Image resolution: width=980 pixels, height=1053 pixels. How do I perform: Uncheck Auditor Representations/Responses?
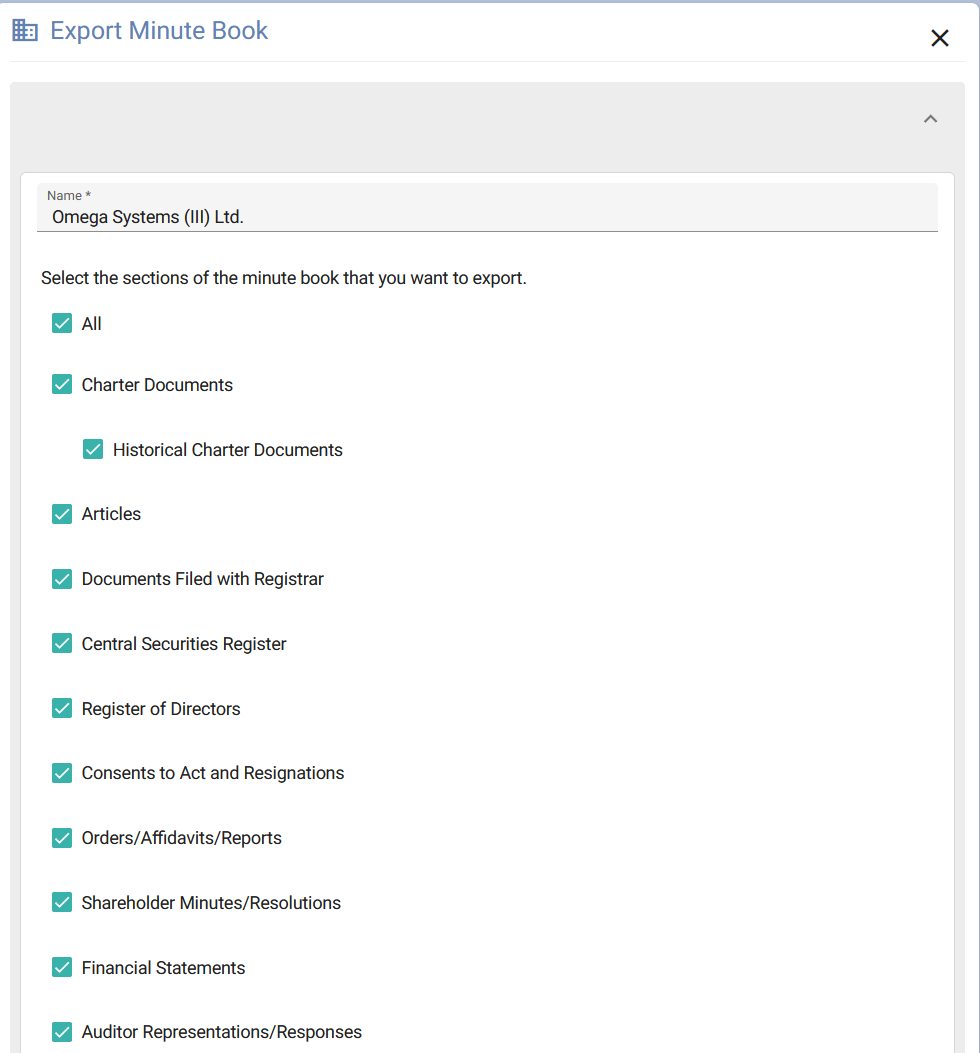pos(62,1032)
